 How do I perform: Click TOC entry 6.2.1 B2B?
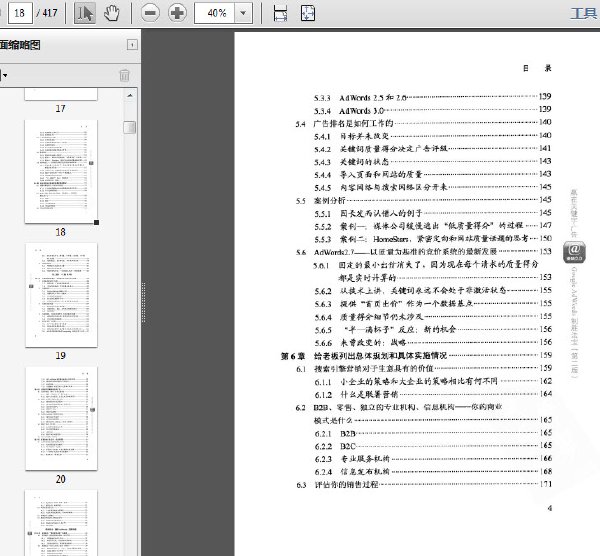432,433
